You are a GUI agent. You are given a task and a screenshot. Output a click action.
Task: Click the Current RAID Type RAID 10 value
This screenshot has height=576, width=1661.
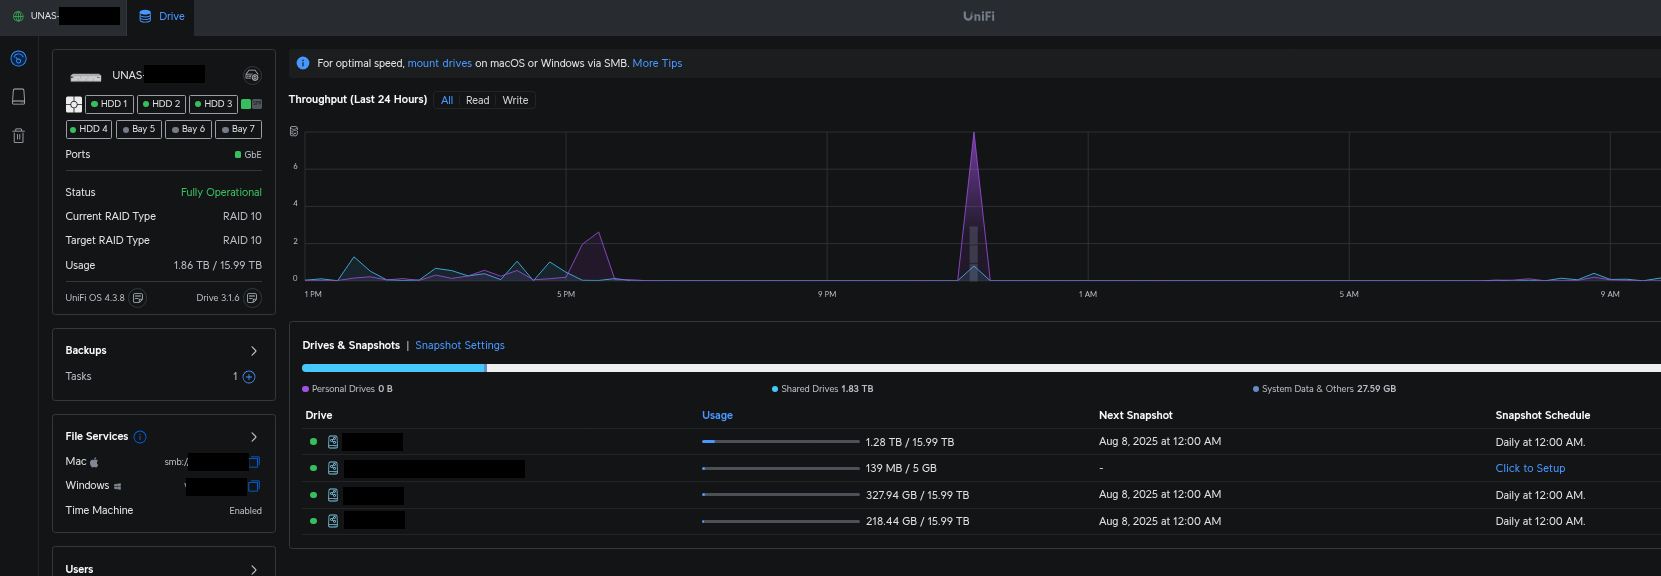coord(242,217)
